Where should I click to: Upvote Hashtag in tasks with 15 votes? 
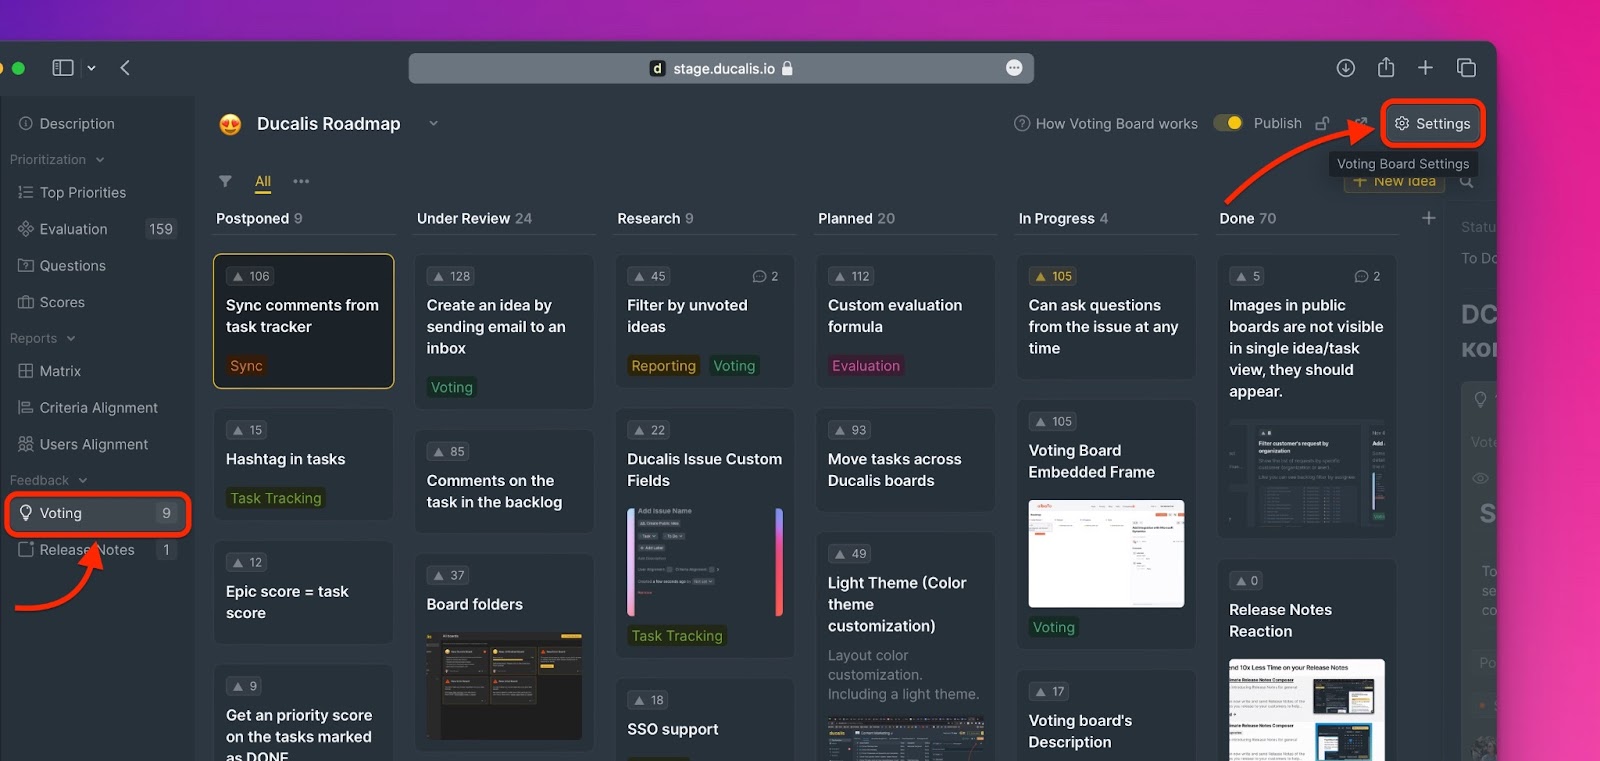pos(247,430)
